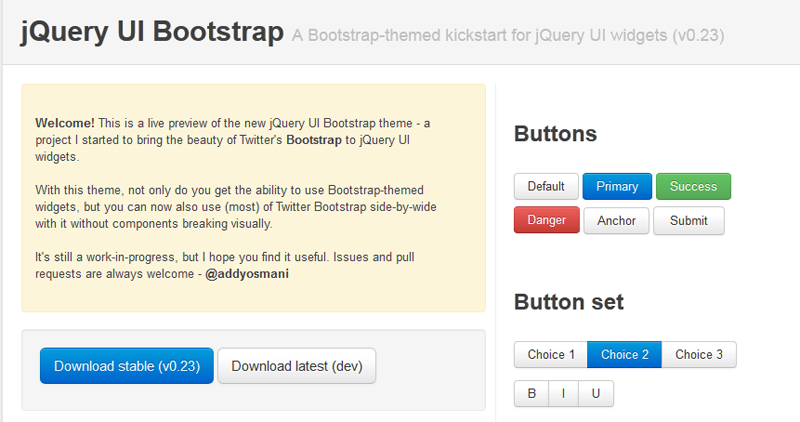This screenshot has height=422, width=800.
Task: Click the subtitle mentioning widgets (v0.23)
Action: point(508,35)
